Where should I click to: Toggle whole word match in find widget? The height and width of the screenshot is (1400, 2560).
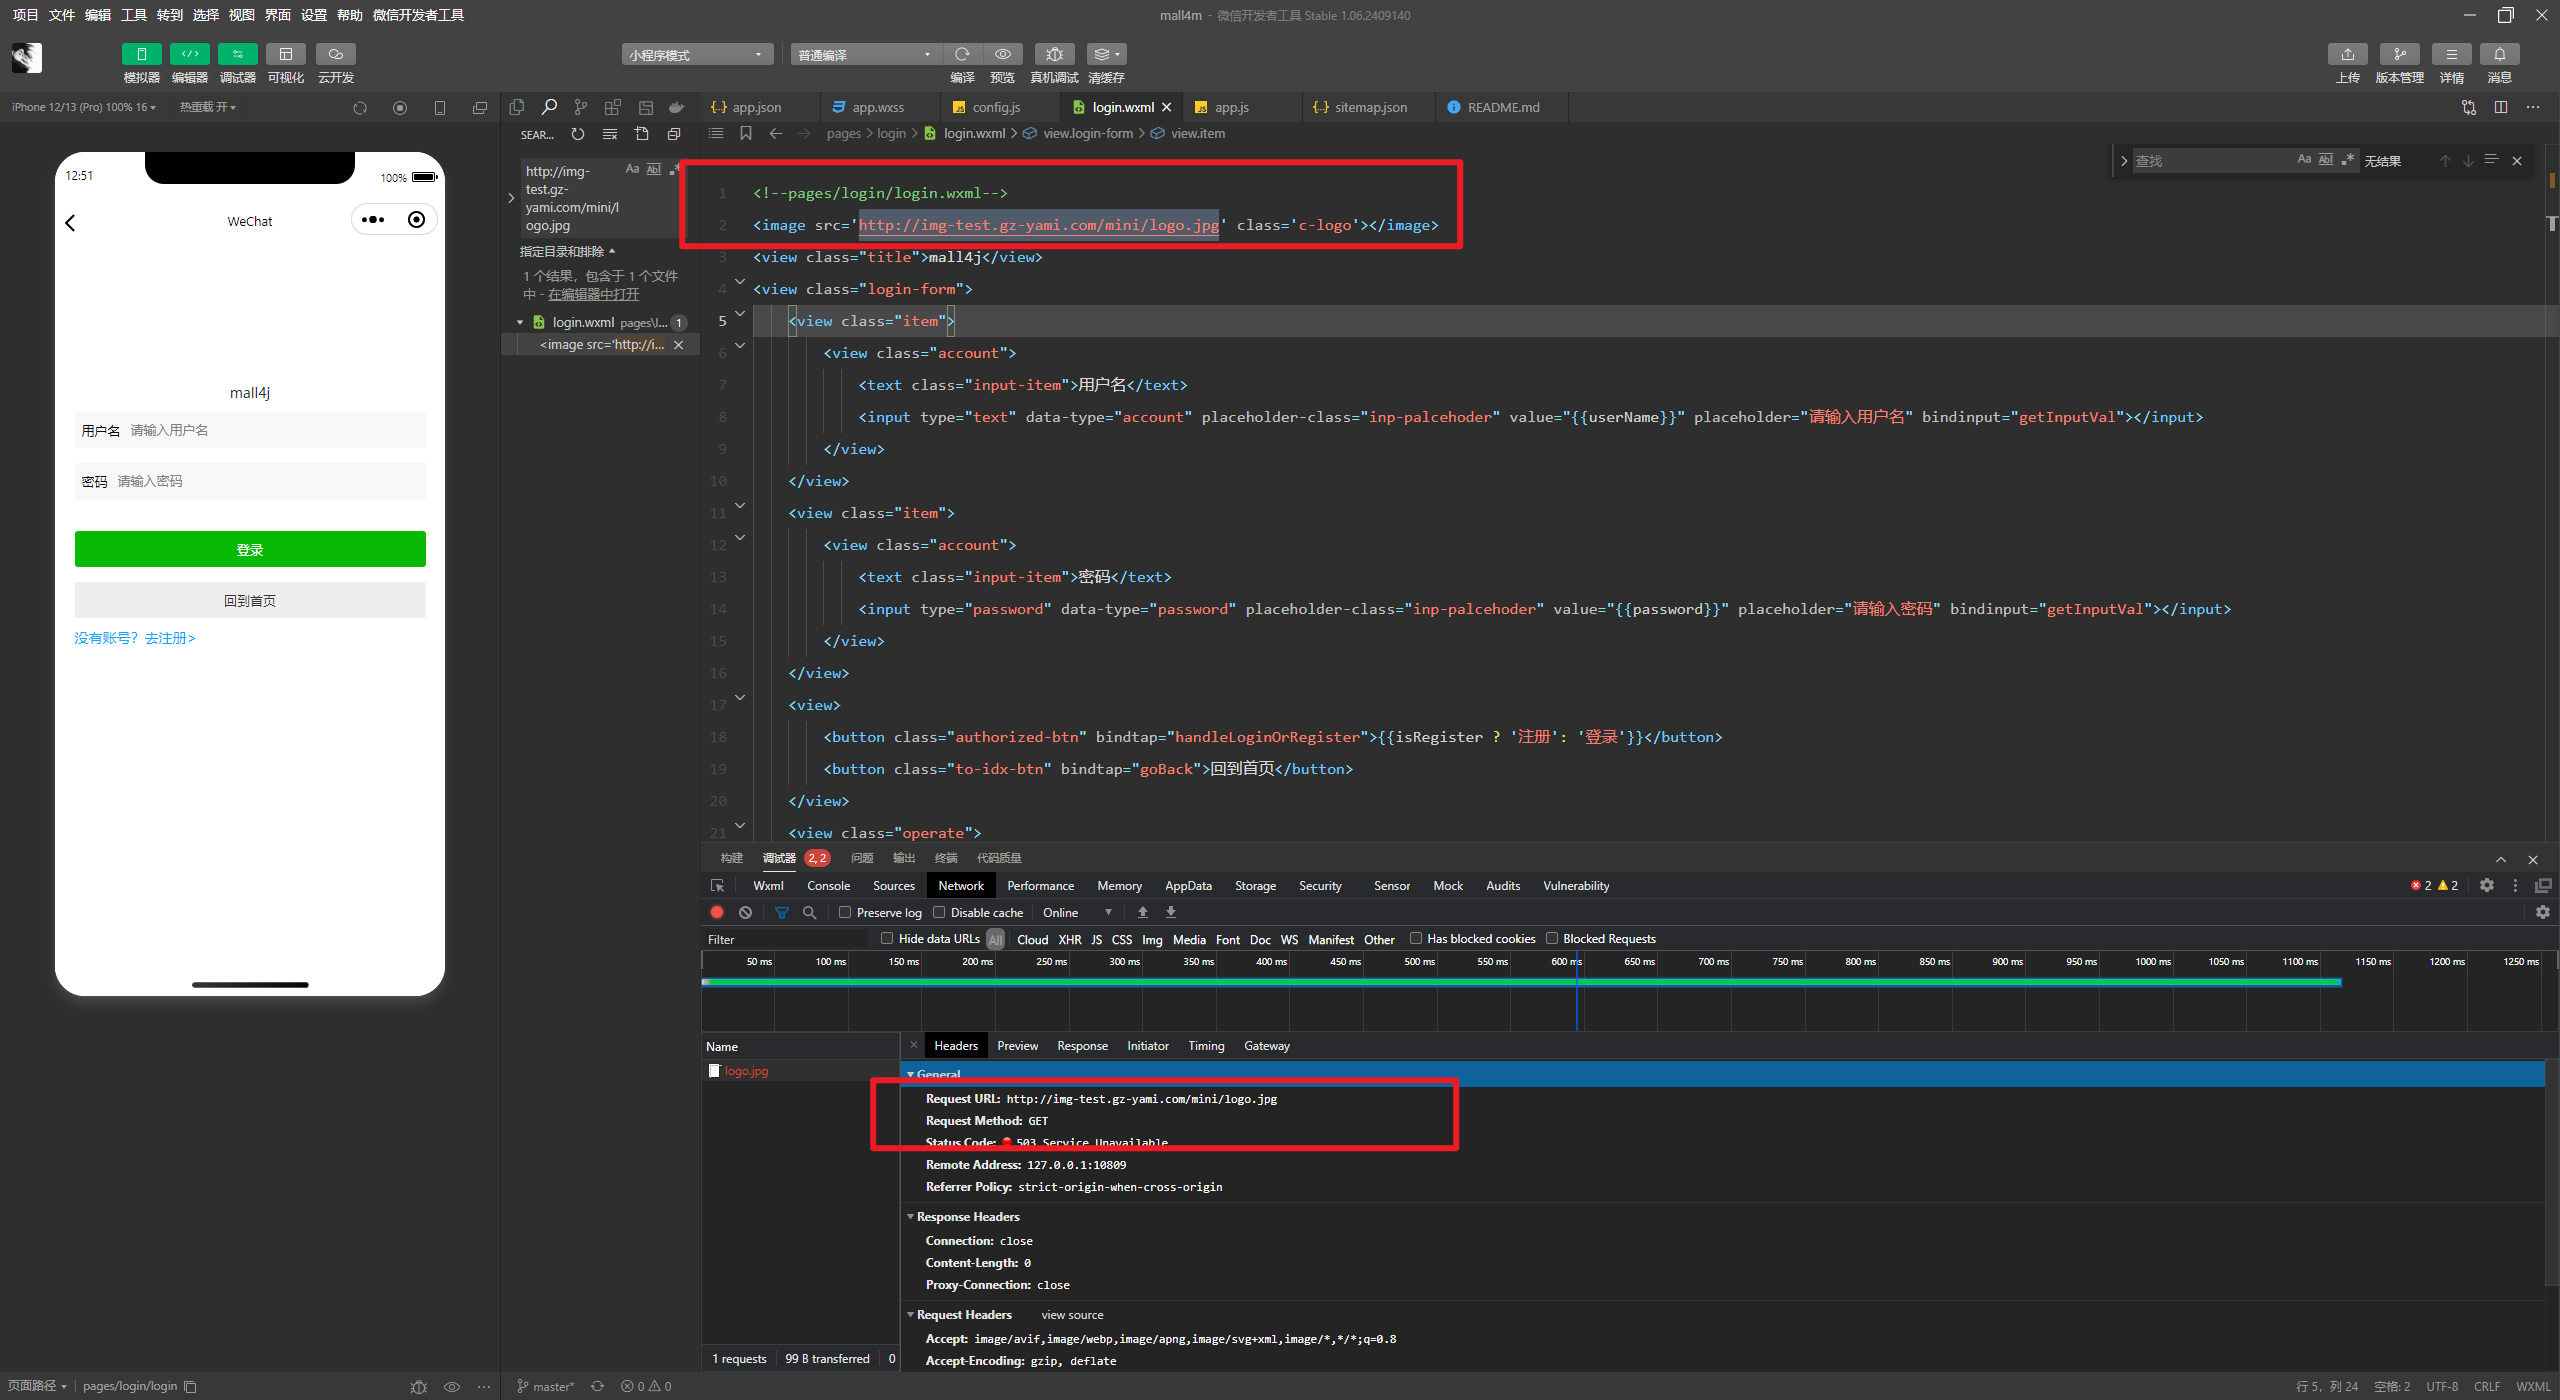pyautogui.click(x=2326, y=160)
